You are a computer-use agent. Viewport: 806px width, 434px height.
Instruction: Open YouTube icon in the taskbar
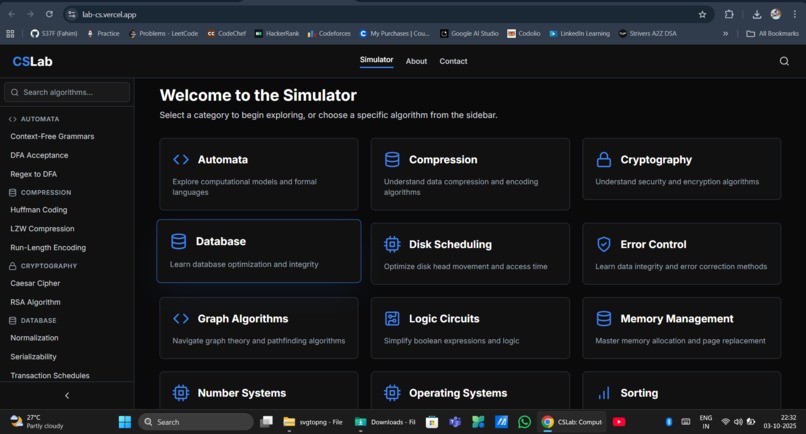[619, 422]
